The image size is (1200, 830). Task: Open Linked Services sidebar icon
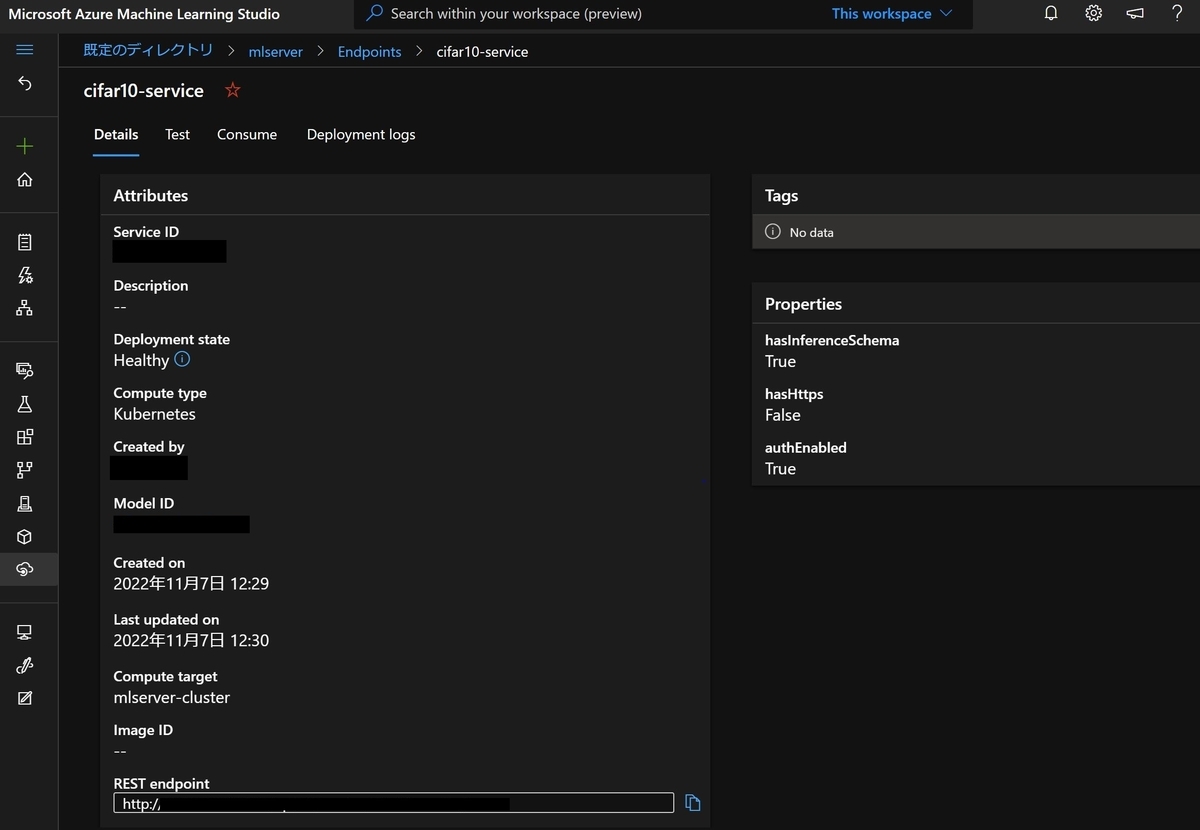(25, 666)
